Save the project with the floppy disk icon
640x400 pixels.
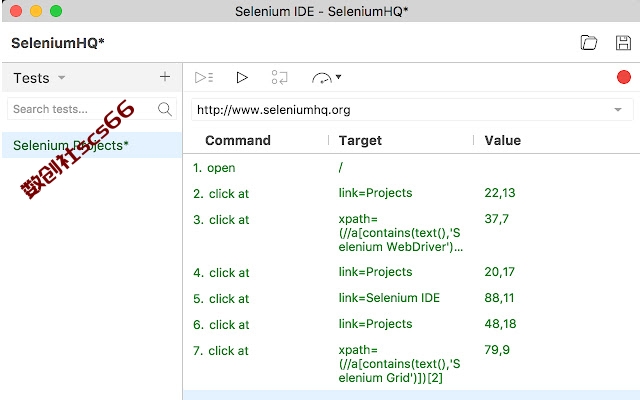click(623, 42)
